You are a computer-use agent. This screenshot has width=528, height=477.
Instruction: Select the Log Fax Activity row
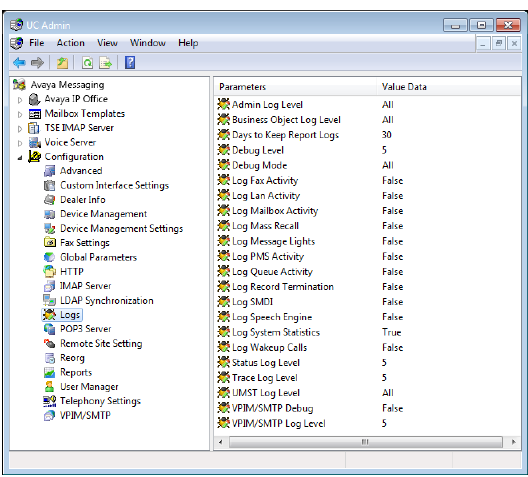pos(265,181)
